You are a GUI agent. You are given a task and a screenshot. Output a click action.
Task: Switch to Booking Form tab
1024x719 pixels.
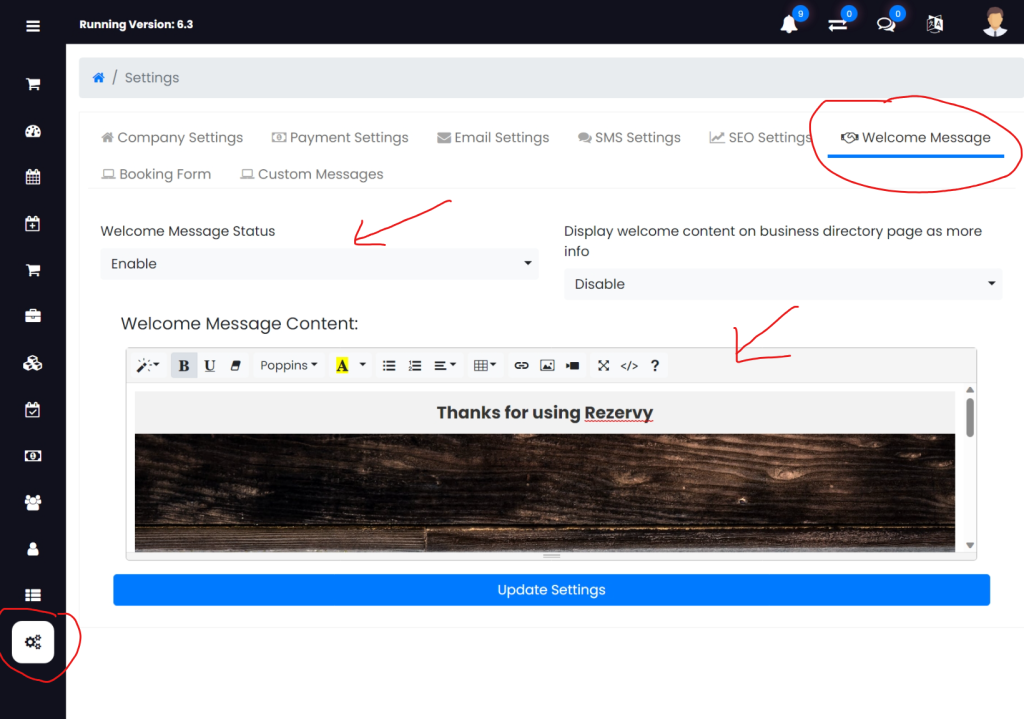(156, 174)
